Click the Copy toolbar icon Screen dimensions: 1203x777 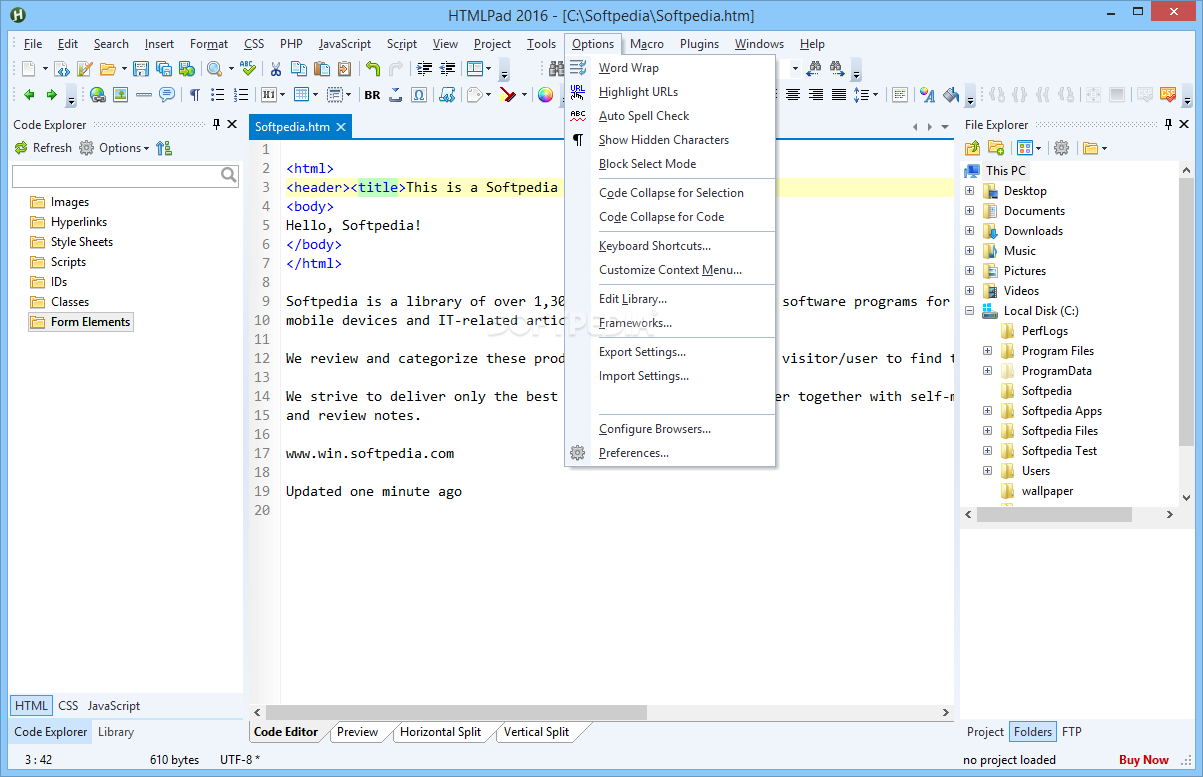299,69
